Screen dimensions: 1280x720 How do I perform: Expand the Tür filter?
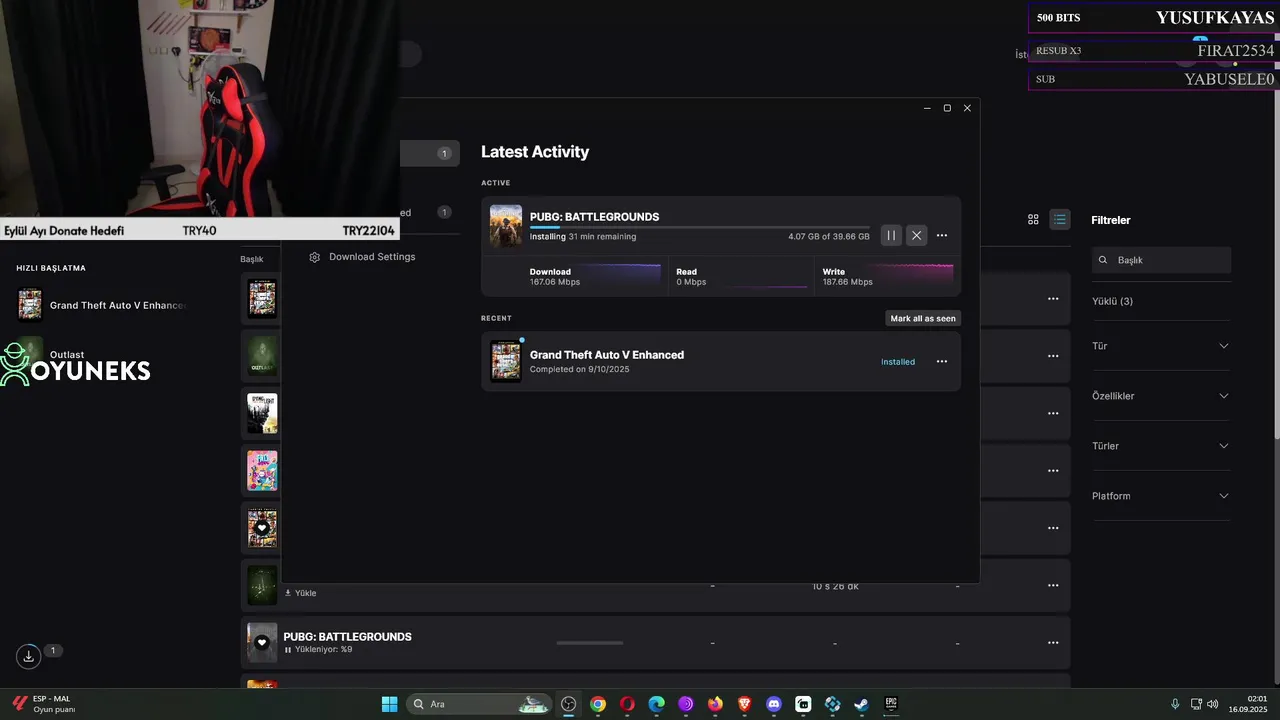(1161, 346)
